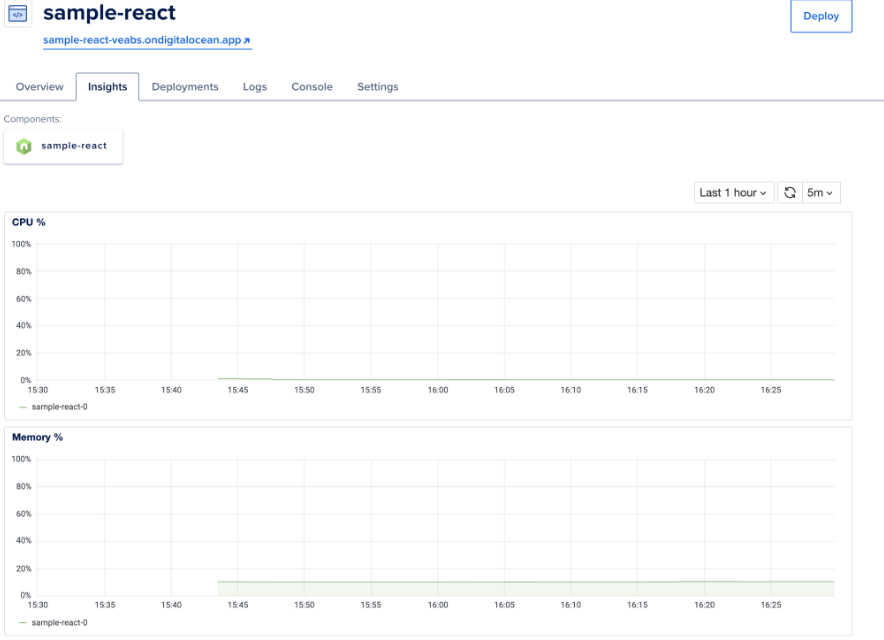Viewport: 884px width, 640px height.
Task: Open the Last 1 hour time range dropdown
Action: point(733,192)
